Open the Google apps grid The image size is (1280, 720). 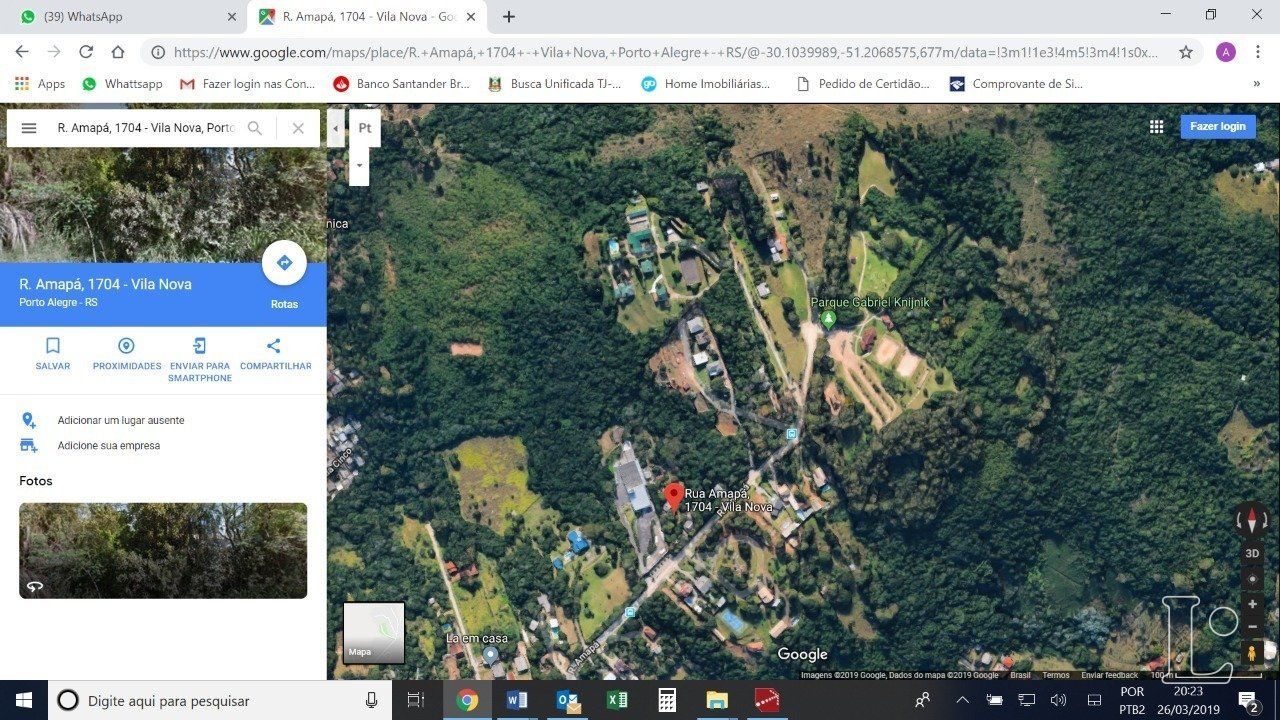pos(1156,127)
